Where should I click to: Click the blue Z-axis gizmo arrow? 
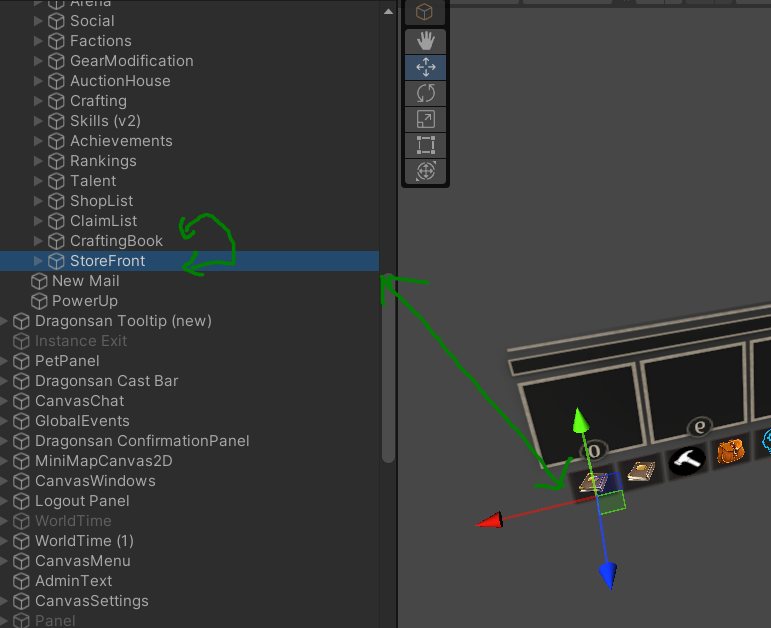607,574
